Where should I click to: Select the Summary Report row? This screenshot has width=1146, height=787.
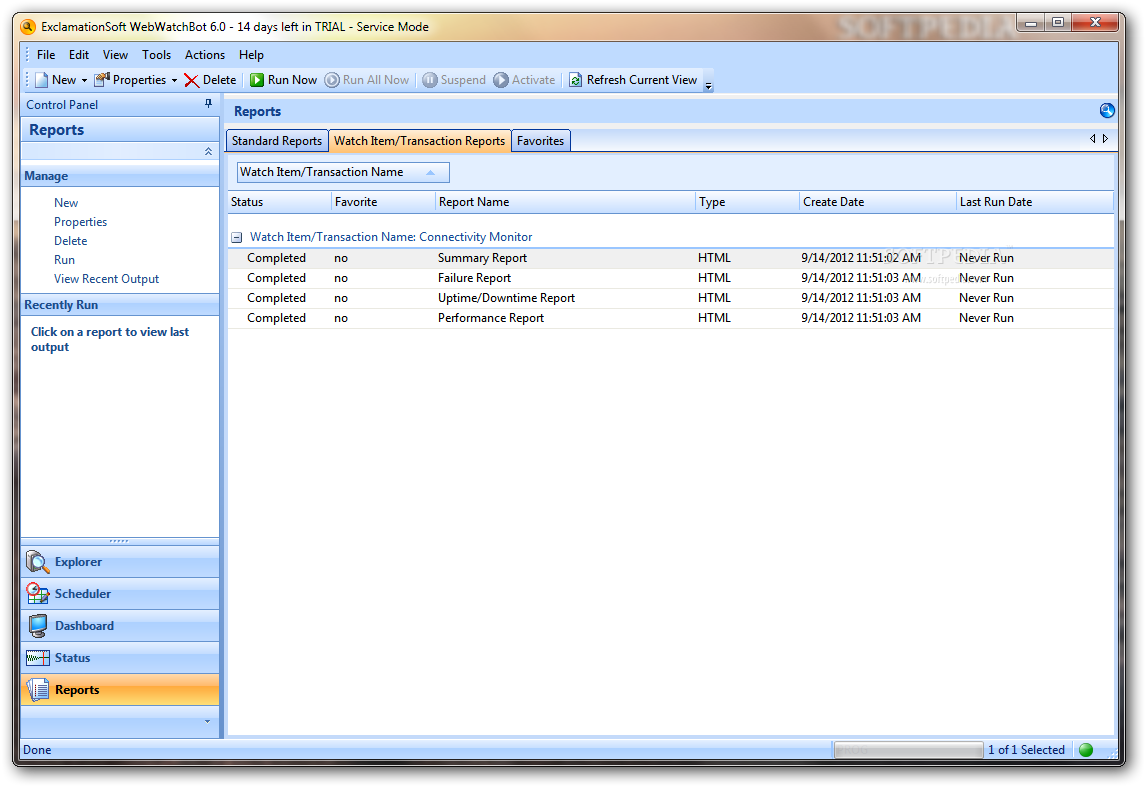pos(671,258)
